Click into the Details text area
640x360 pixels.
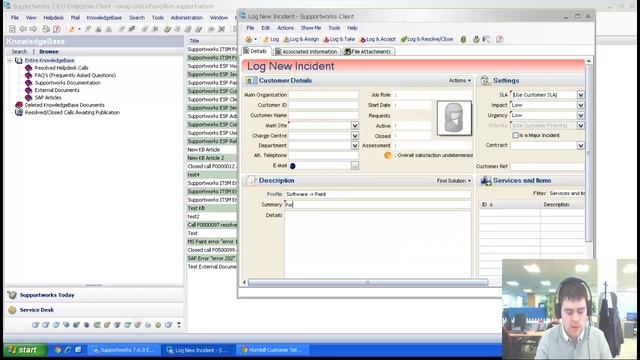[x=378, y=244]
